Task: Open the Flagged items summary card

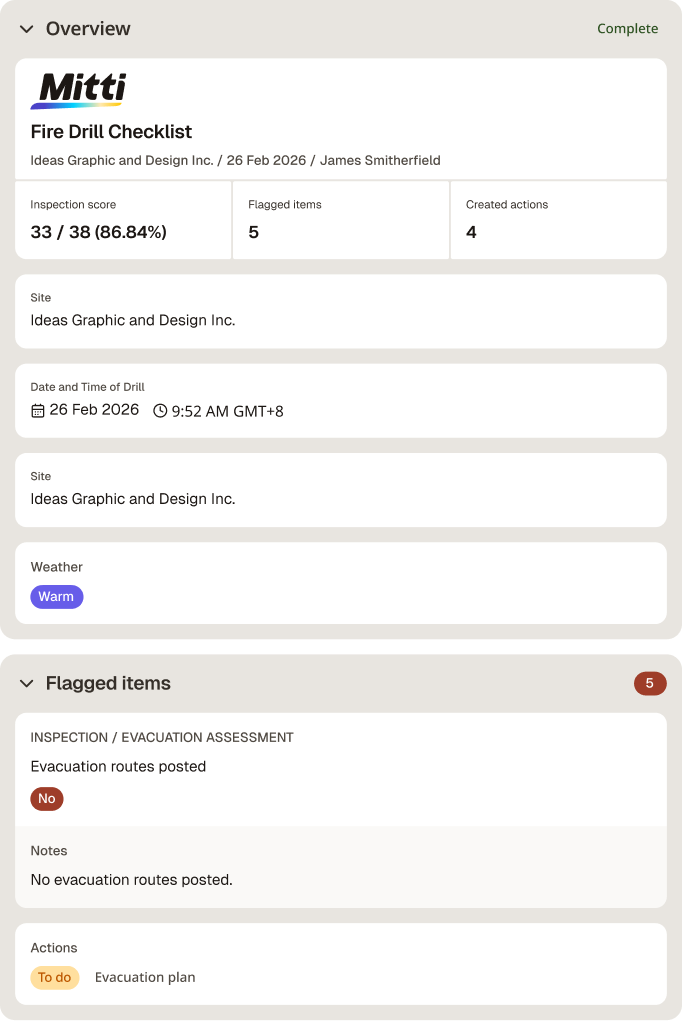Action: pos(341,220)
